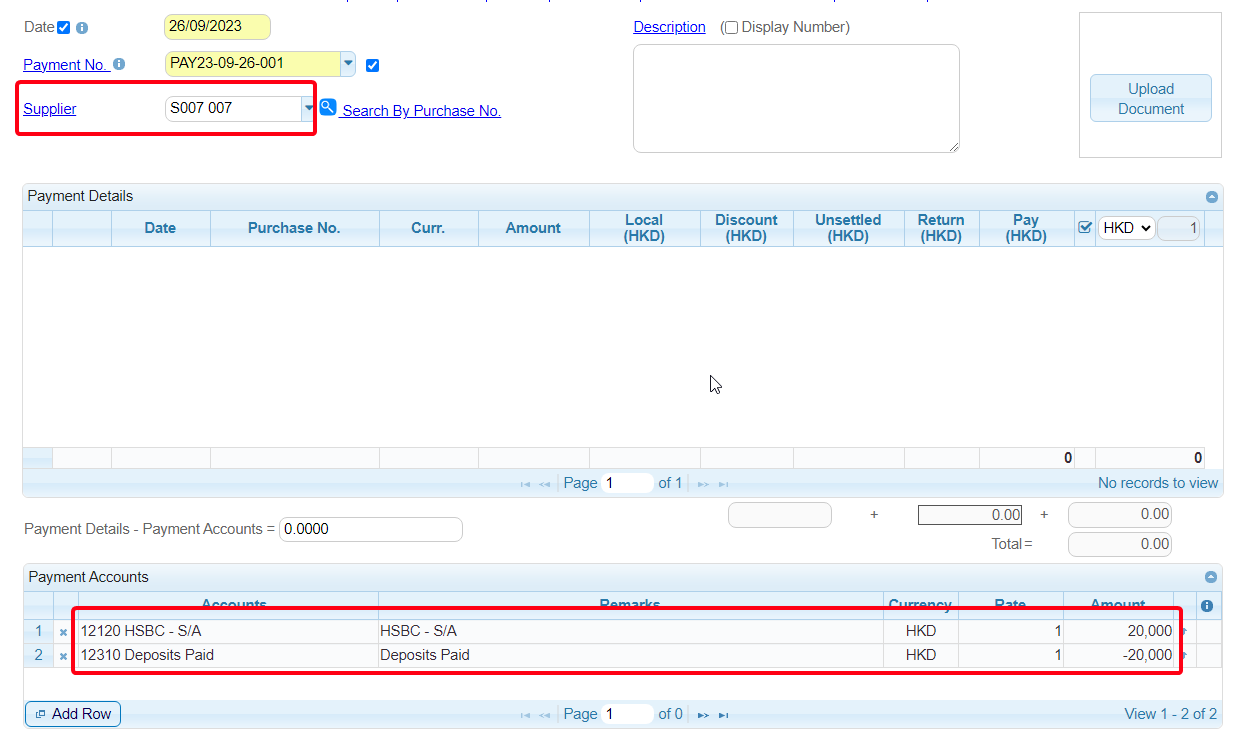Click info icon in Payment Accounts header
Image resolution: width=1242 pixels, height=733 pixels.
pos(1206,606)
